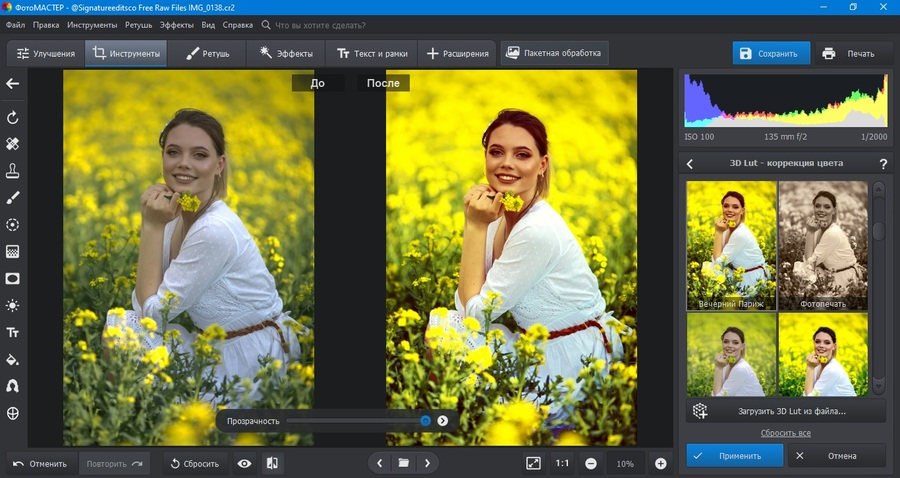Screen dimensions: 900x478
Task: Open the Ретушь tab
Action: (x=207, y=53)
